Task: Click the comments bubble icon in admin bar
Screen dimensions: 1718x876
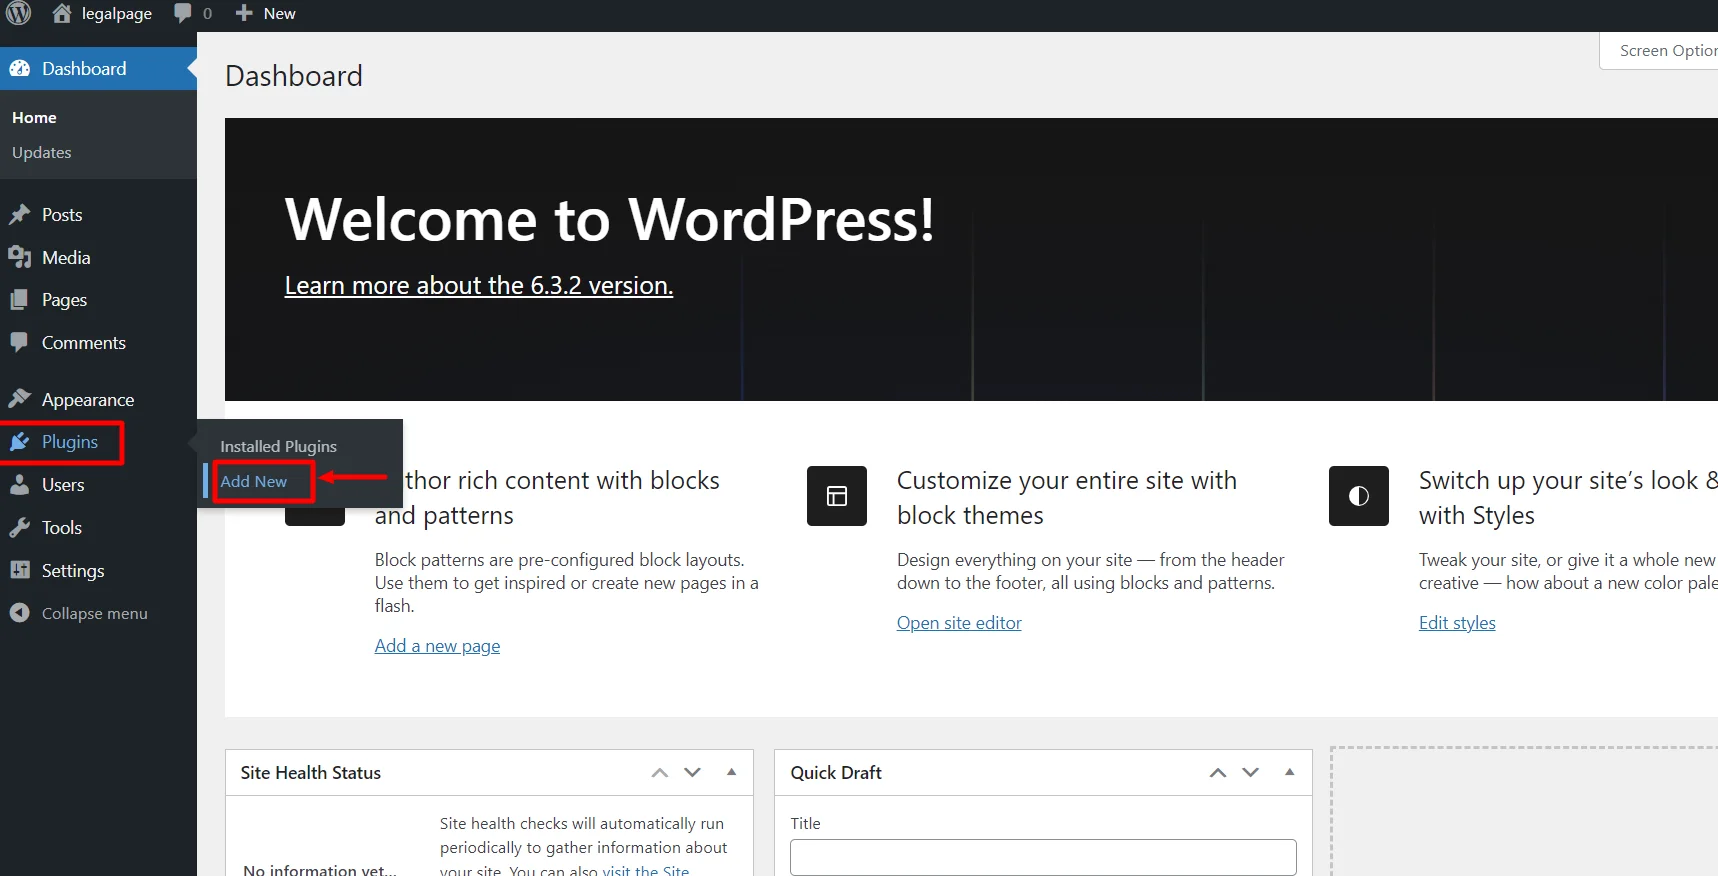Action: tap(183, 13)
